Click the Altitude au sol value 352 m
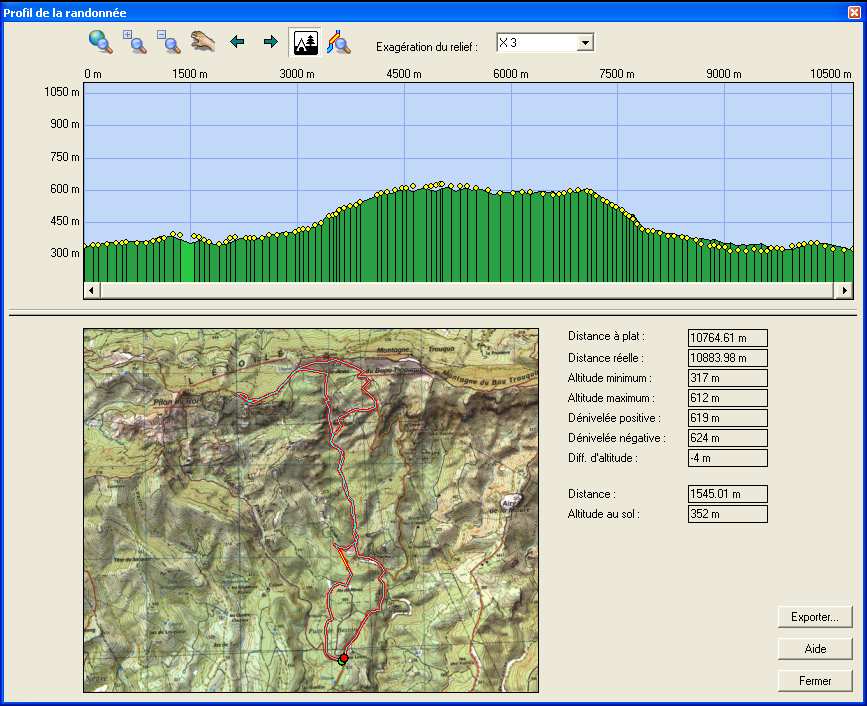 click(x=728, y=514)
